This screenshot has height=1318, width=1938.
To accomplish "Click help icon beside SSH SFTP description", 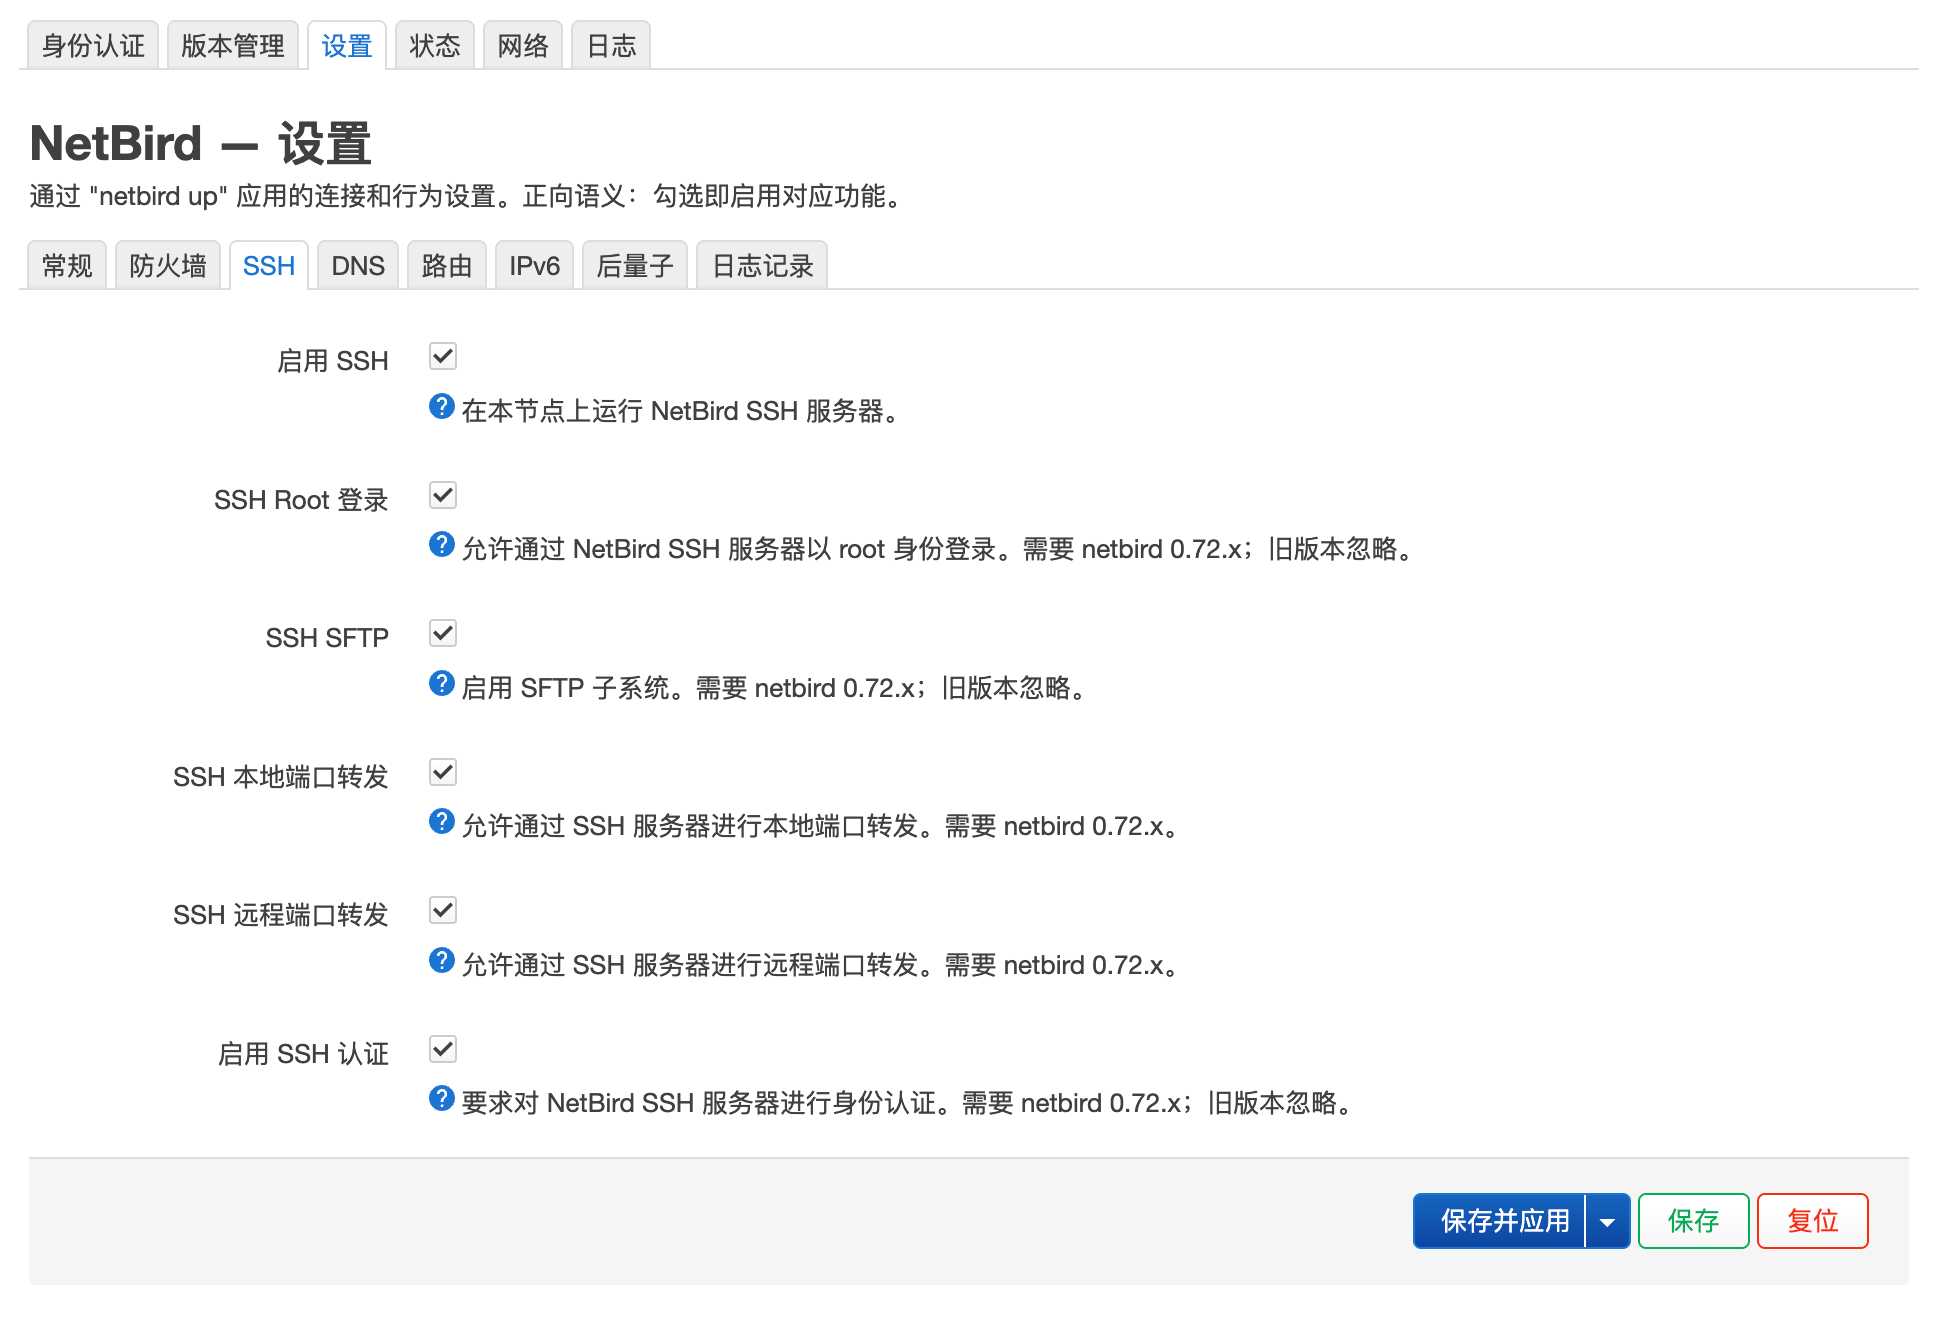I will pos(441,683).
